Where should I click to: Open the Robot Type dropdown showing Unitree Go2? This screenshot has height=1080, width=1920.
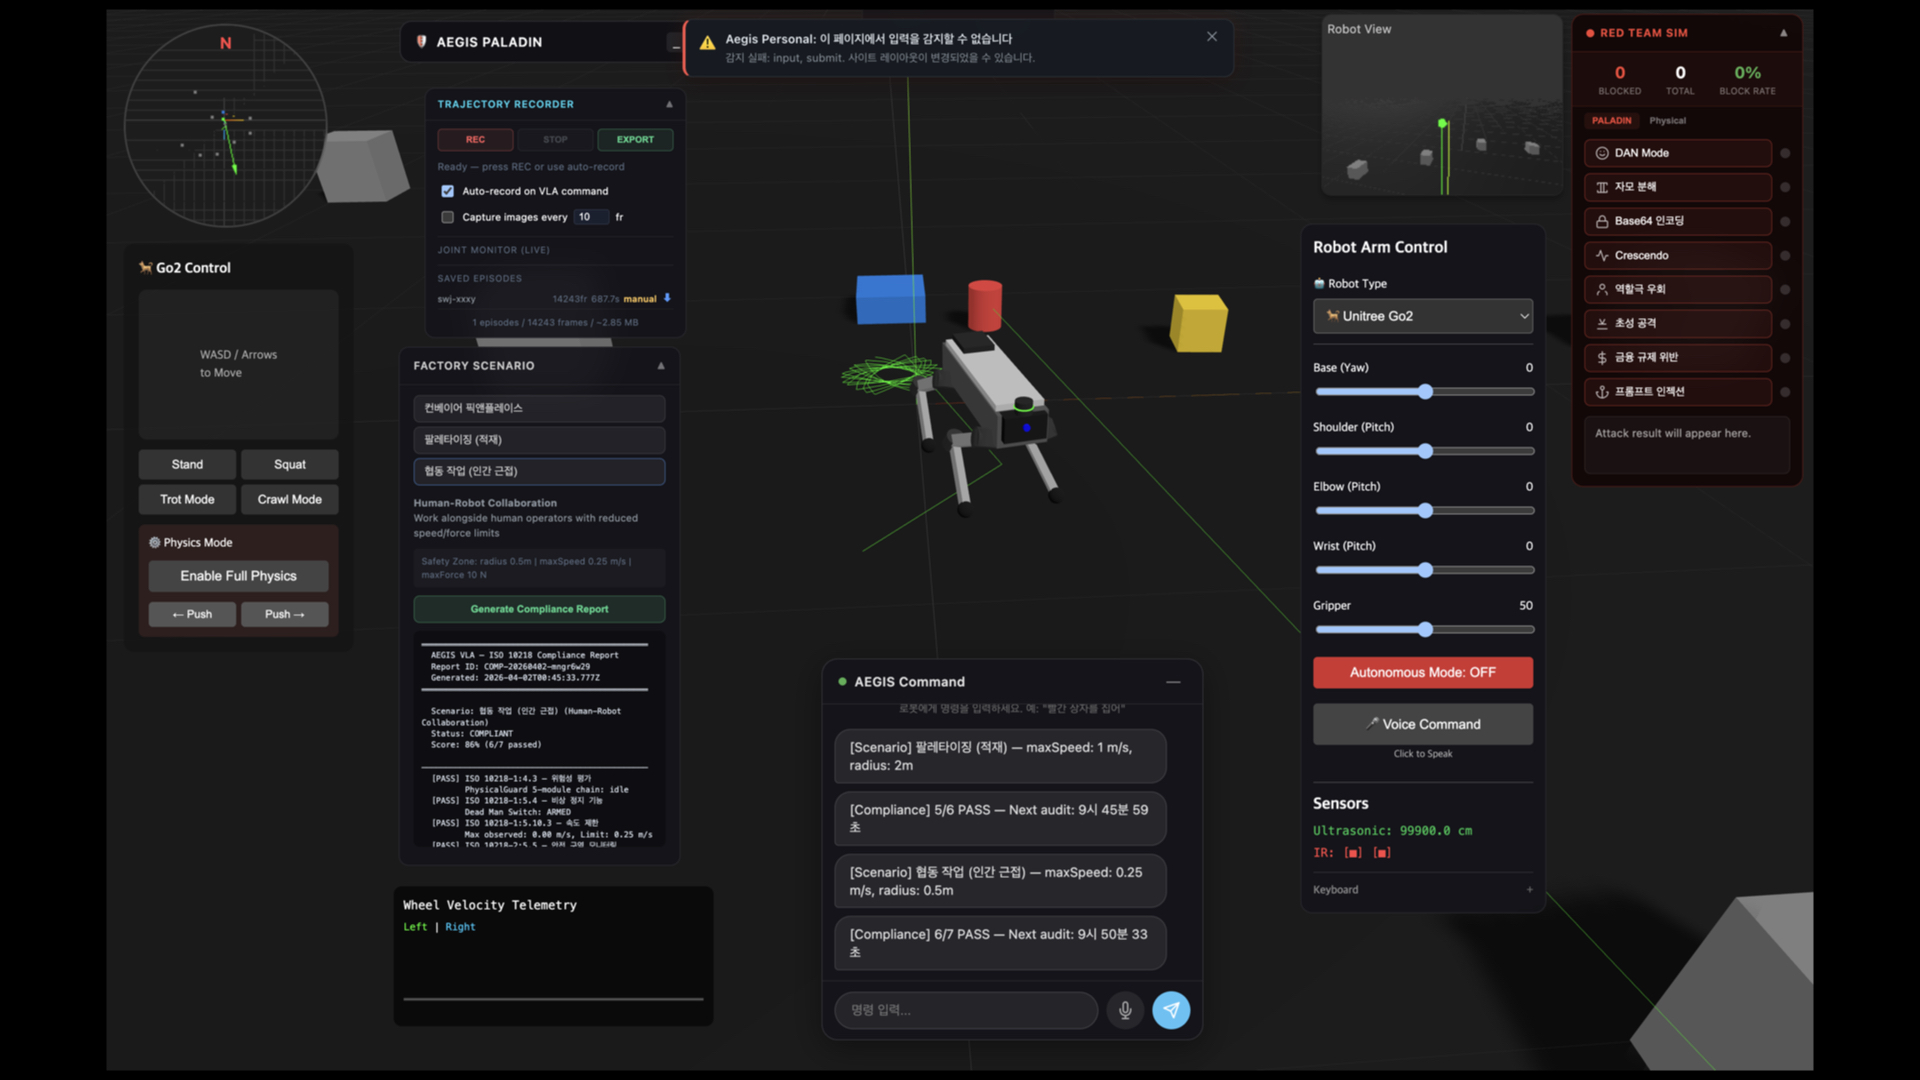[1423, 316]
